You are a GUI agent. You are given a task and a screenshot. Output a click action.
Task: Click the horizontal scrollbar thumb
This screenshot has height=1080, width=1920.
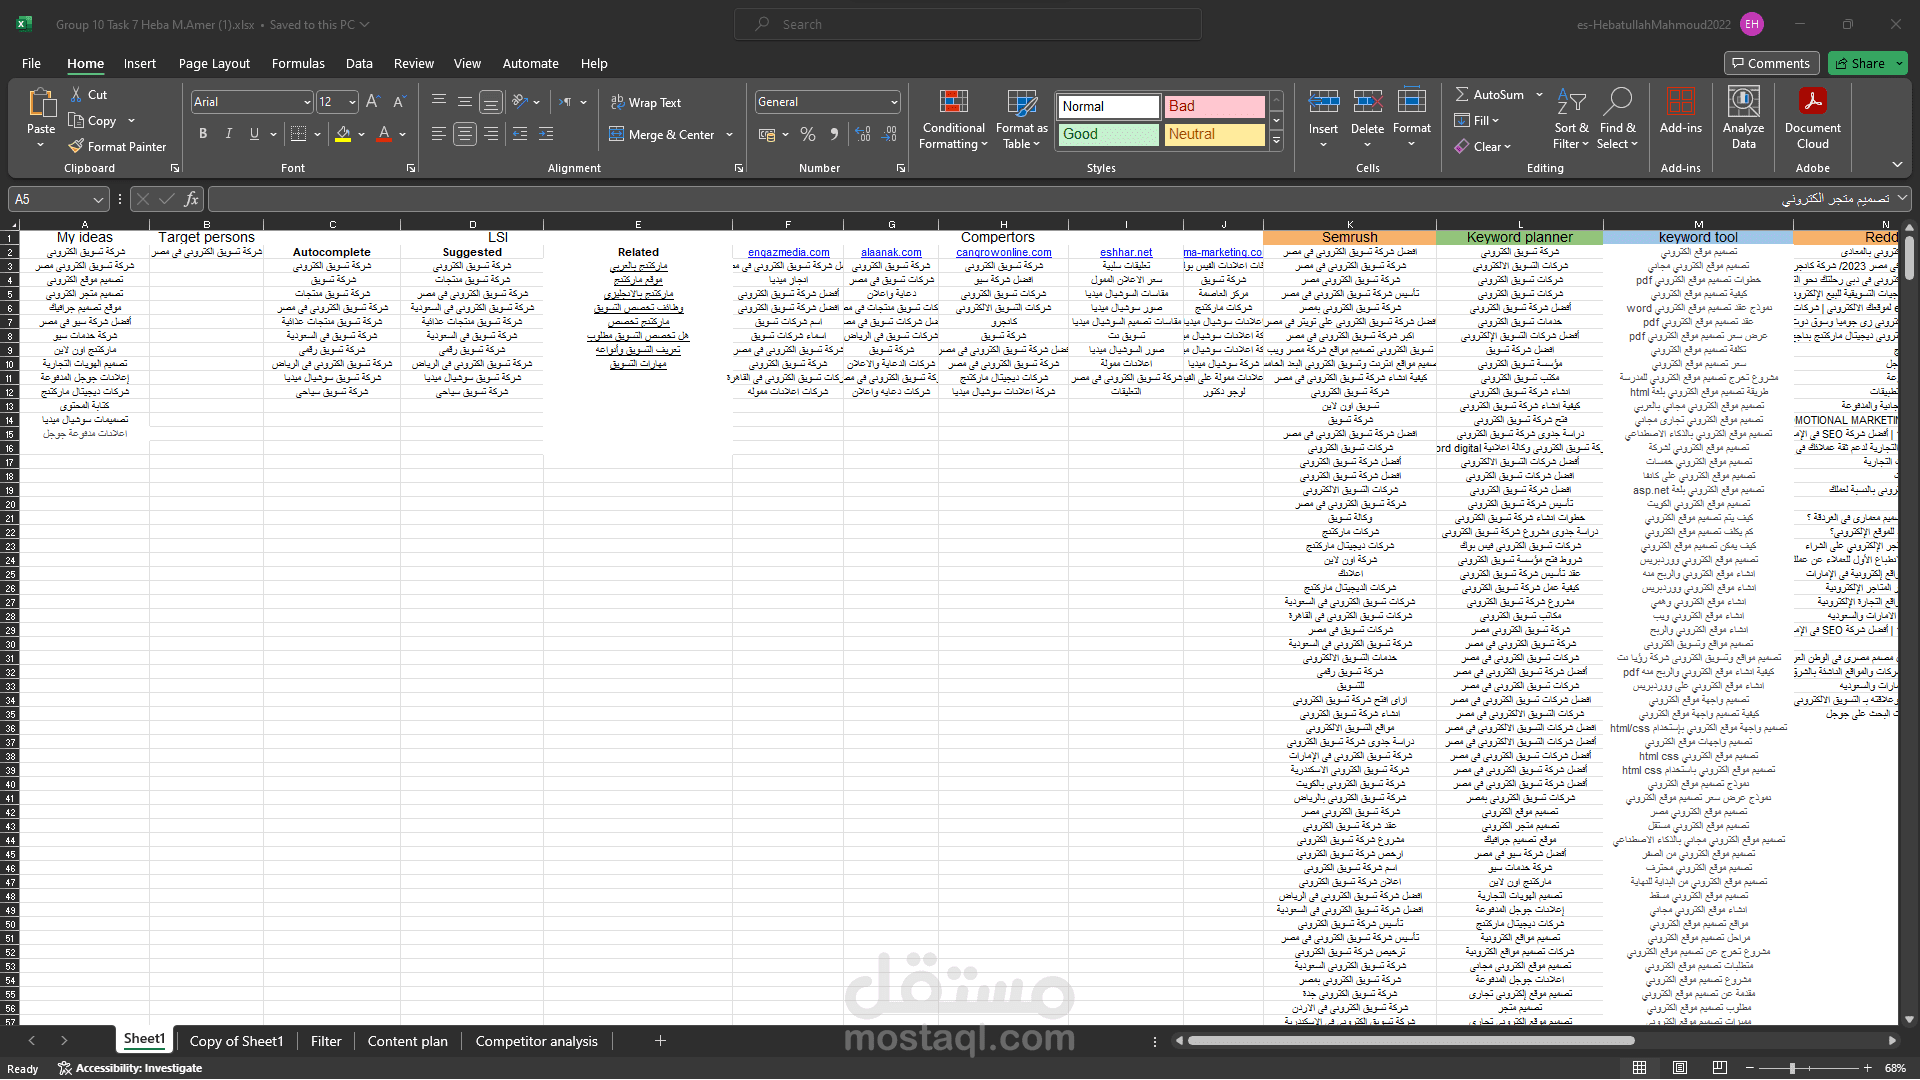[x=1410, y=1041]
